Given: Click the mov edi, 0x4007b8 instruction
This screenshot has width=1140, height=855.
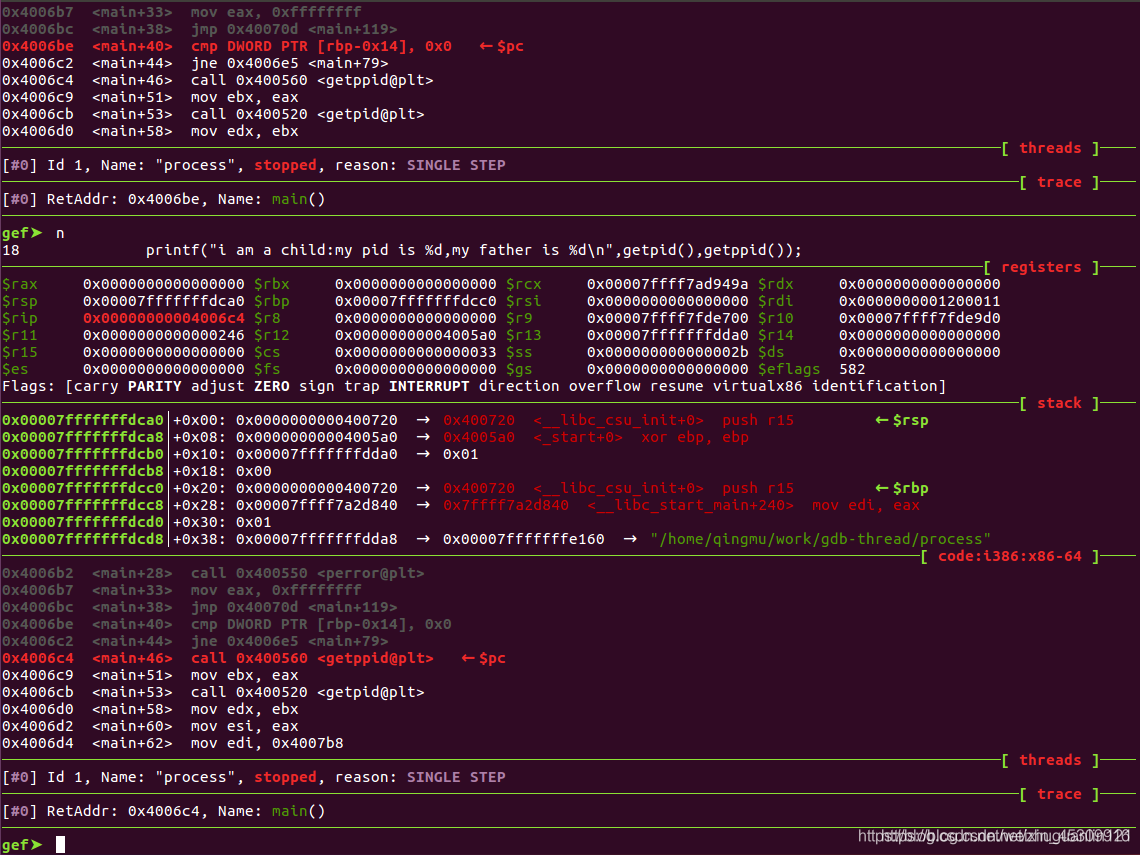Looking at the screenshot, I should pos(267,743).
